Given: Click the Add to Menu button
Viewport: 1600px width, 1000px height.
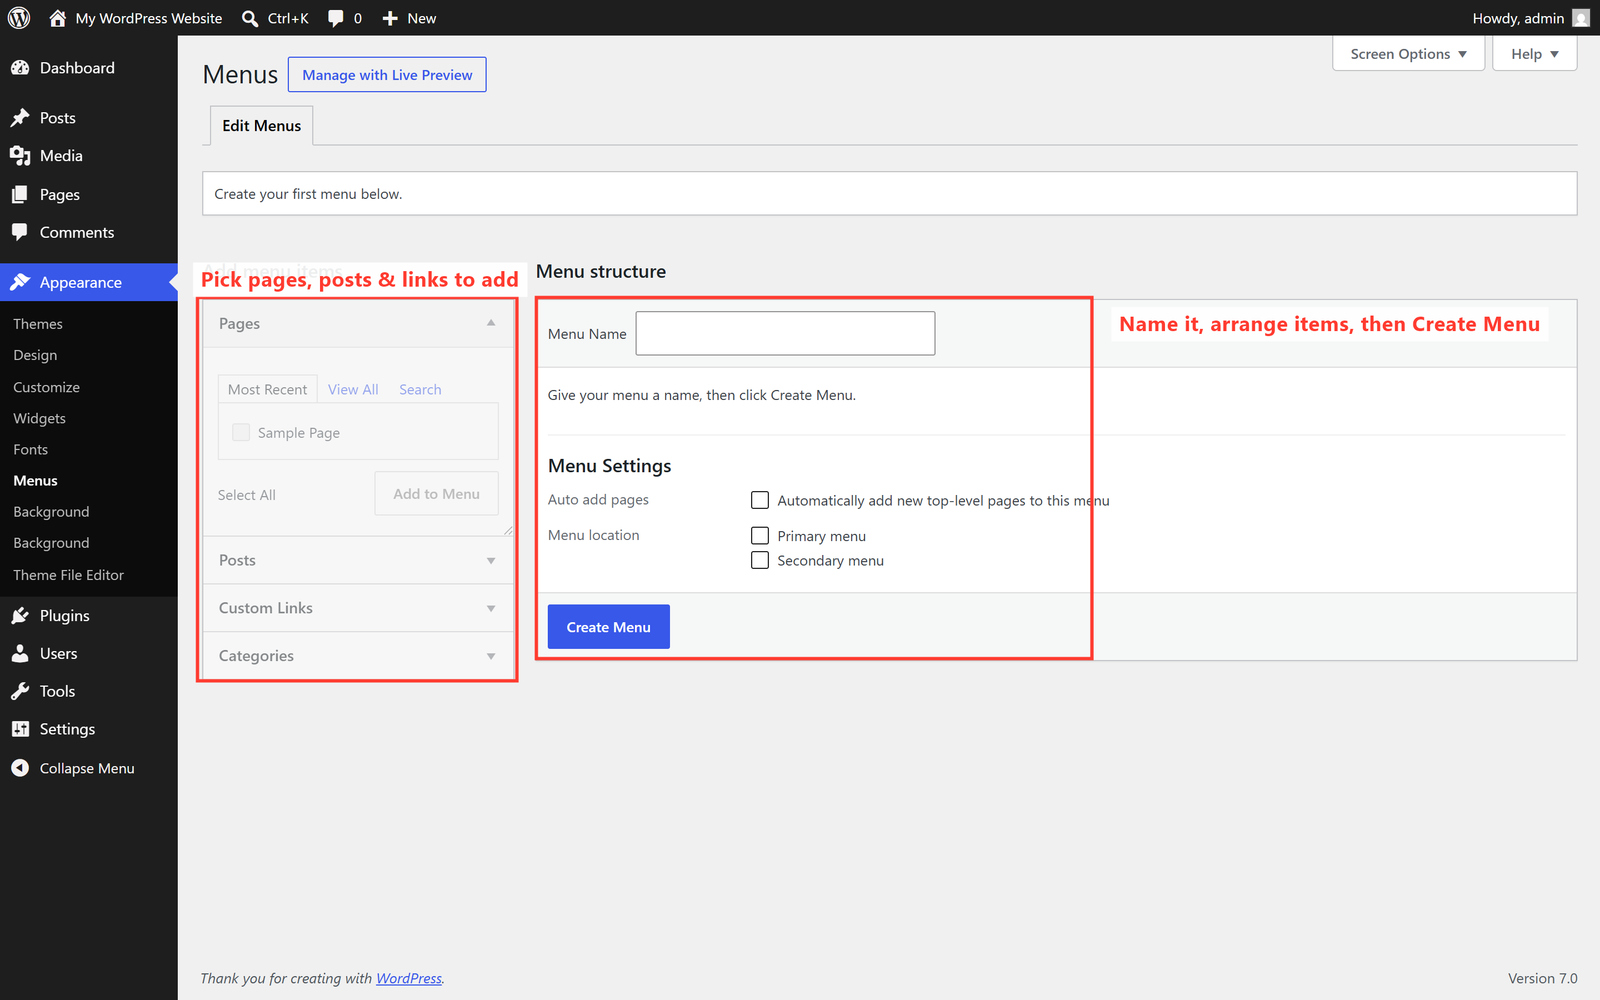Looking at the screenshot, I should point(436,494).
